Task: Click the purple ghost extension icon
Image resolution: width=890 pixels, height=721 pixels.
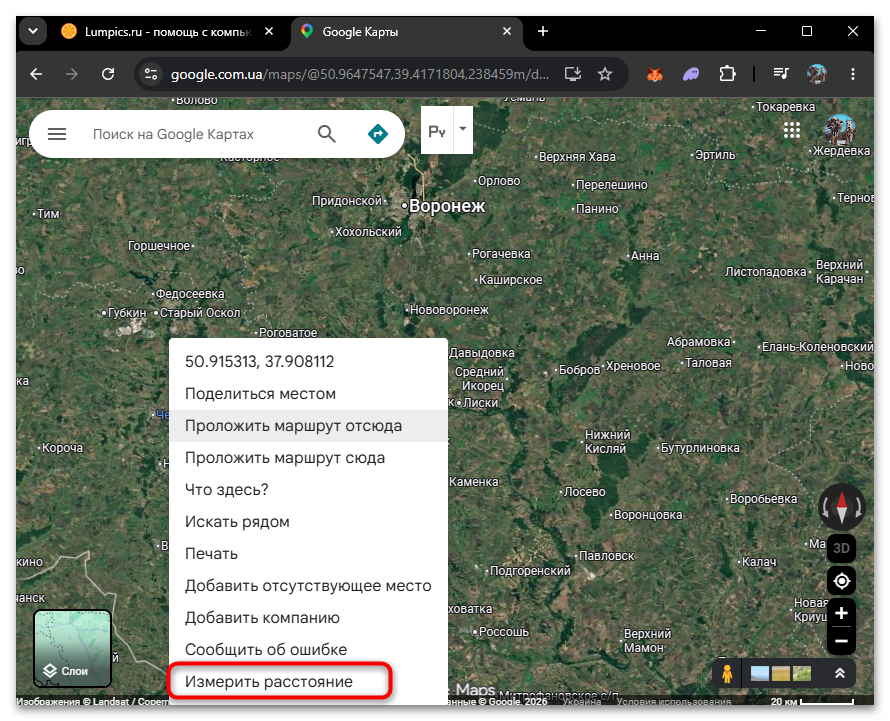Action: coord(691,74)
